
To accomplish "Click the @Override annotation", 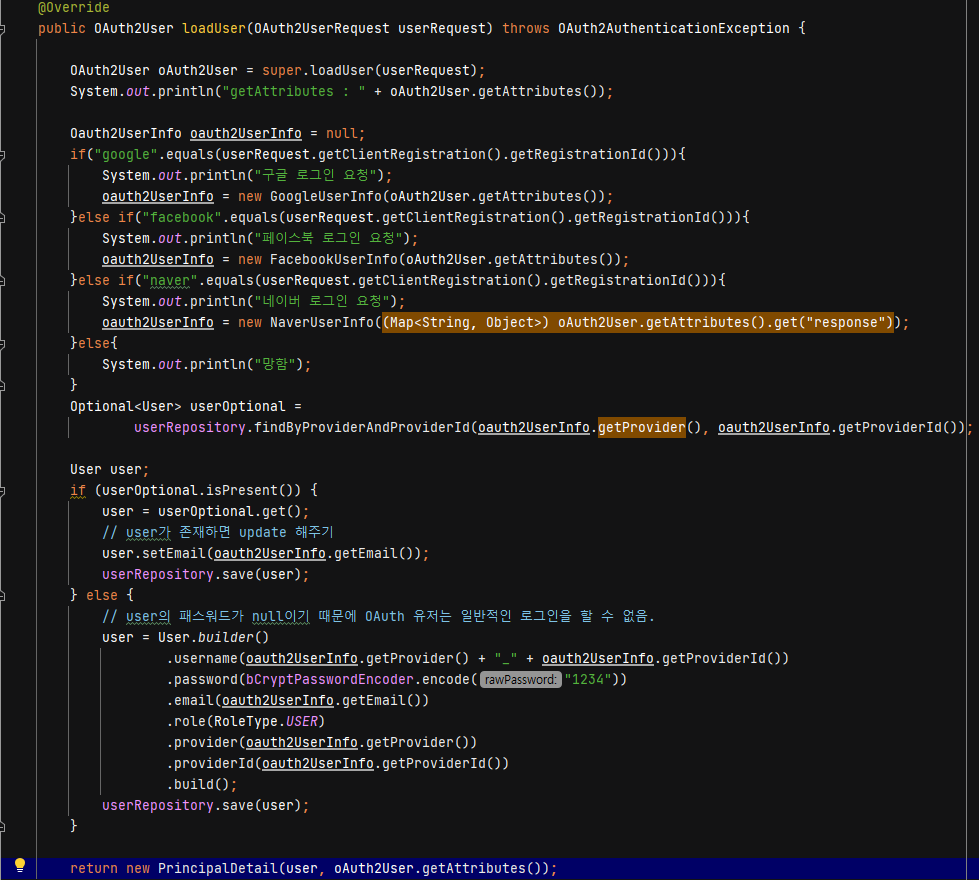I will click(74, 7).
